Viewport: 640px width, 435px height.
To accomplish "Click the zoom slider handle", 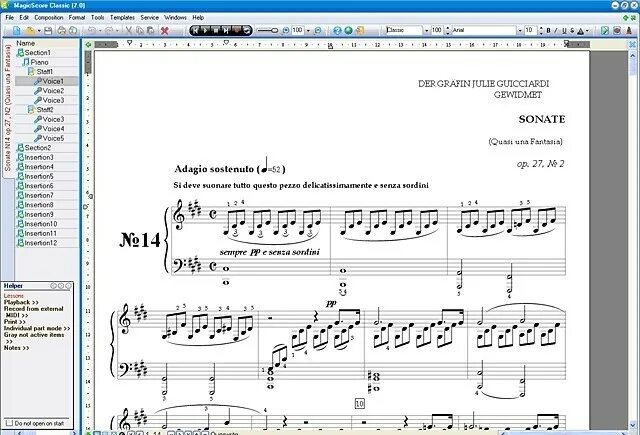I will [x=274, y=31].
